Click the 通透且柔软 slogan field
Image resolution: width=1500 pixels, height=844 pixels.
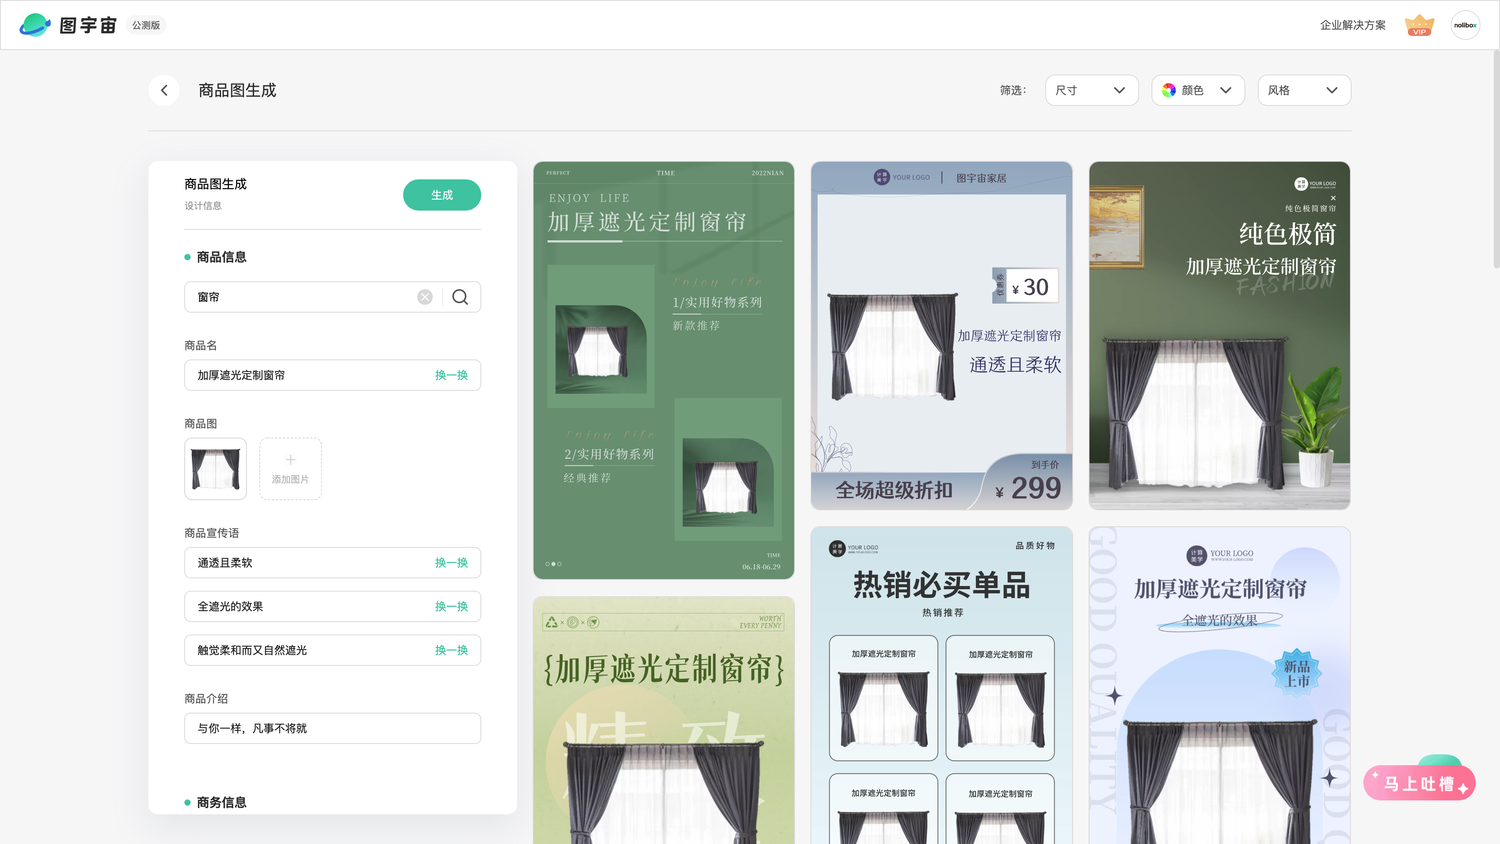click(x=332, y=563)
